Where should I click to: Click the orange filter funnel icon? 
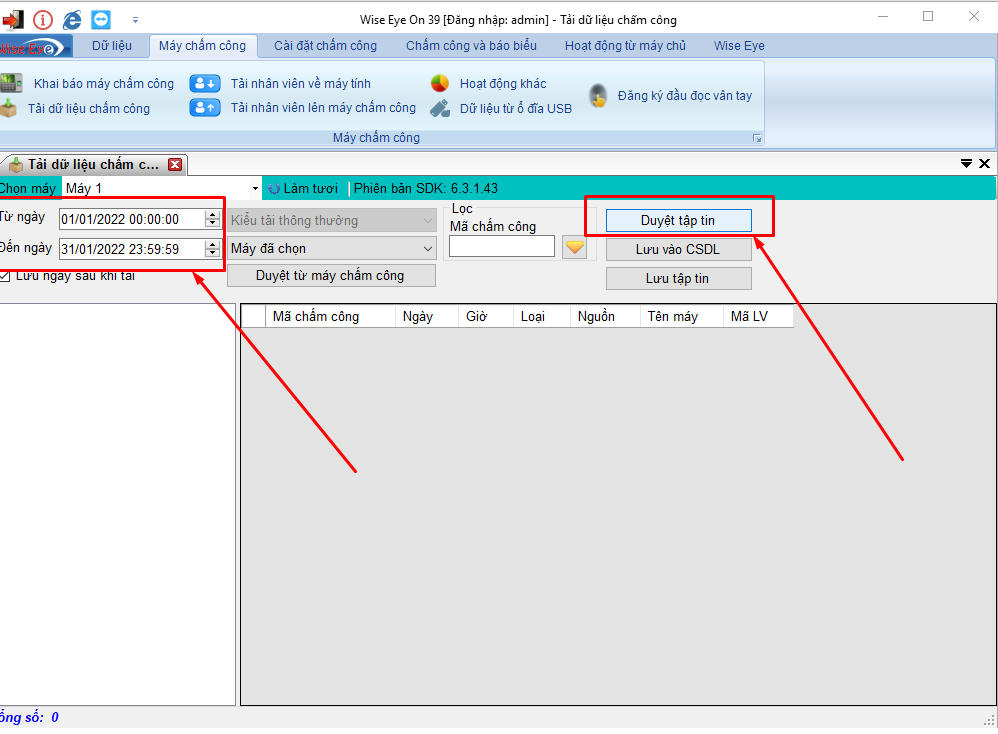575,247
